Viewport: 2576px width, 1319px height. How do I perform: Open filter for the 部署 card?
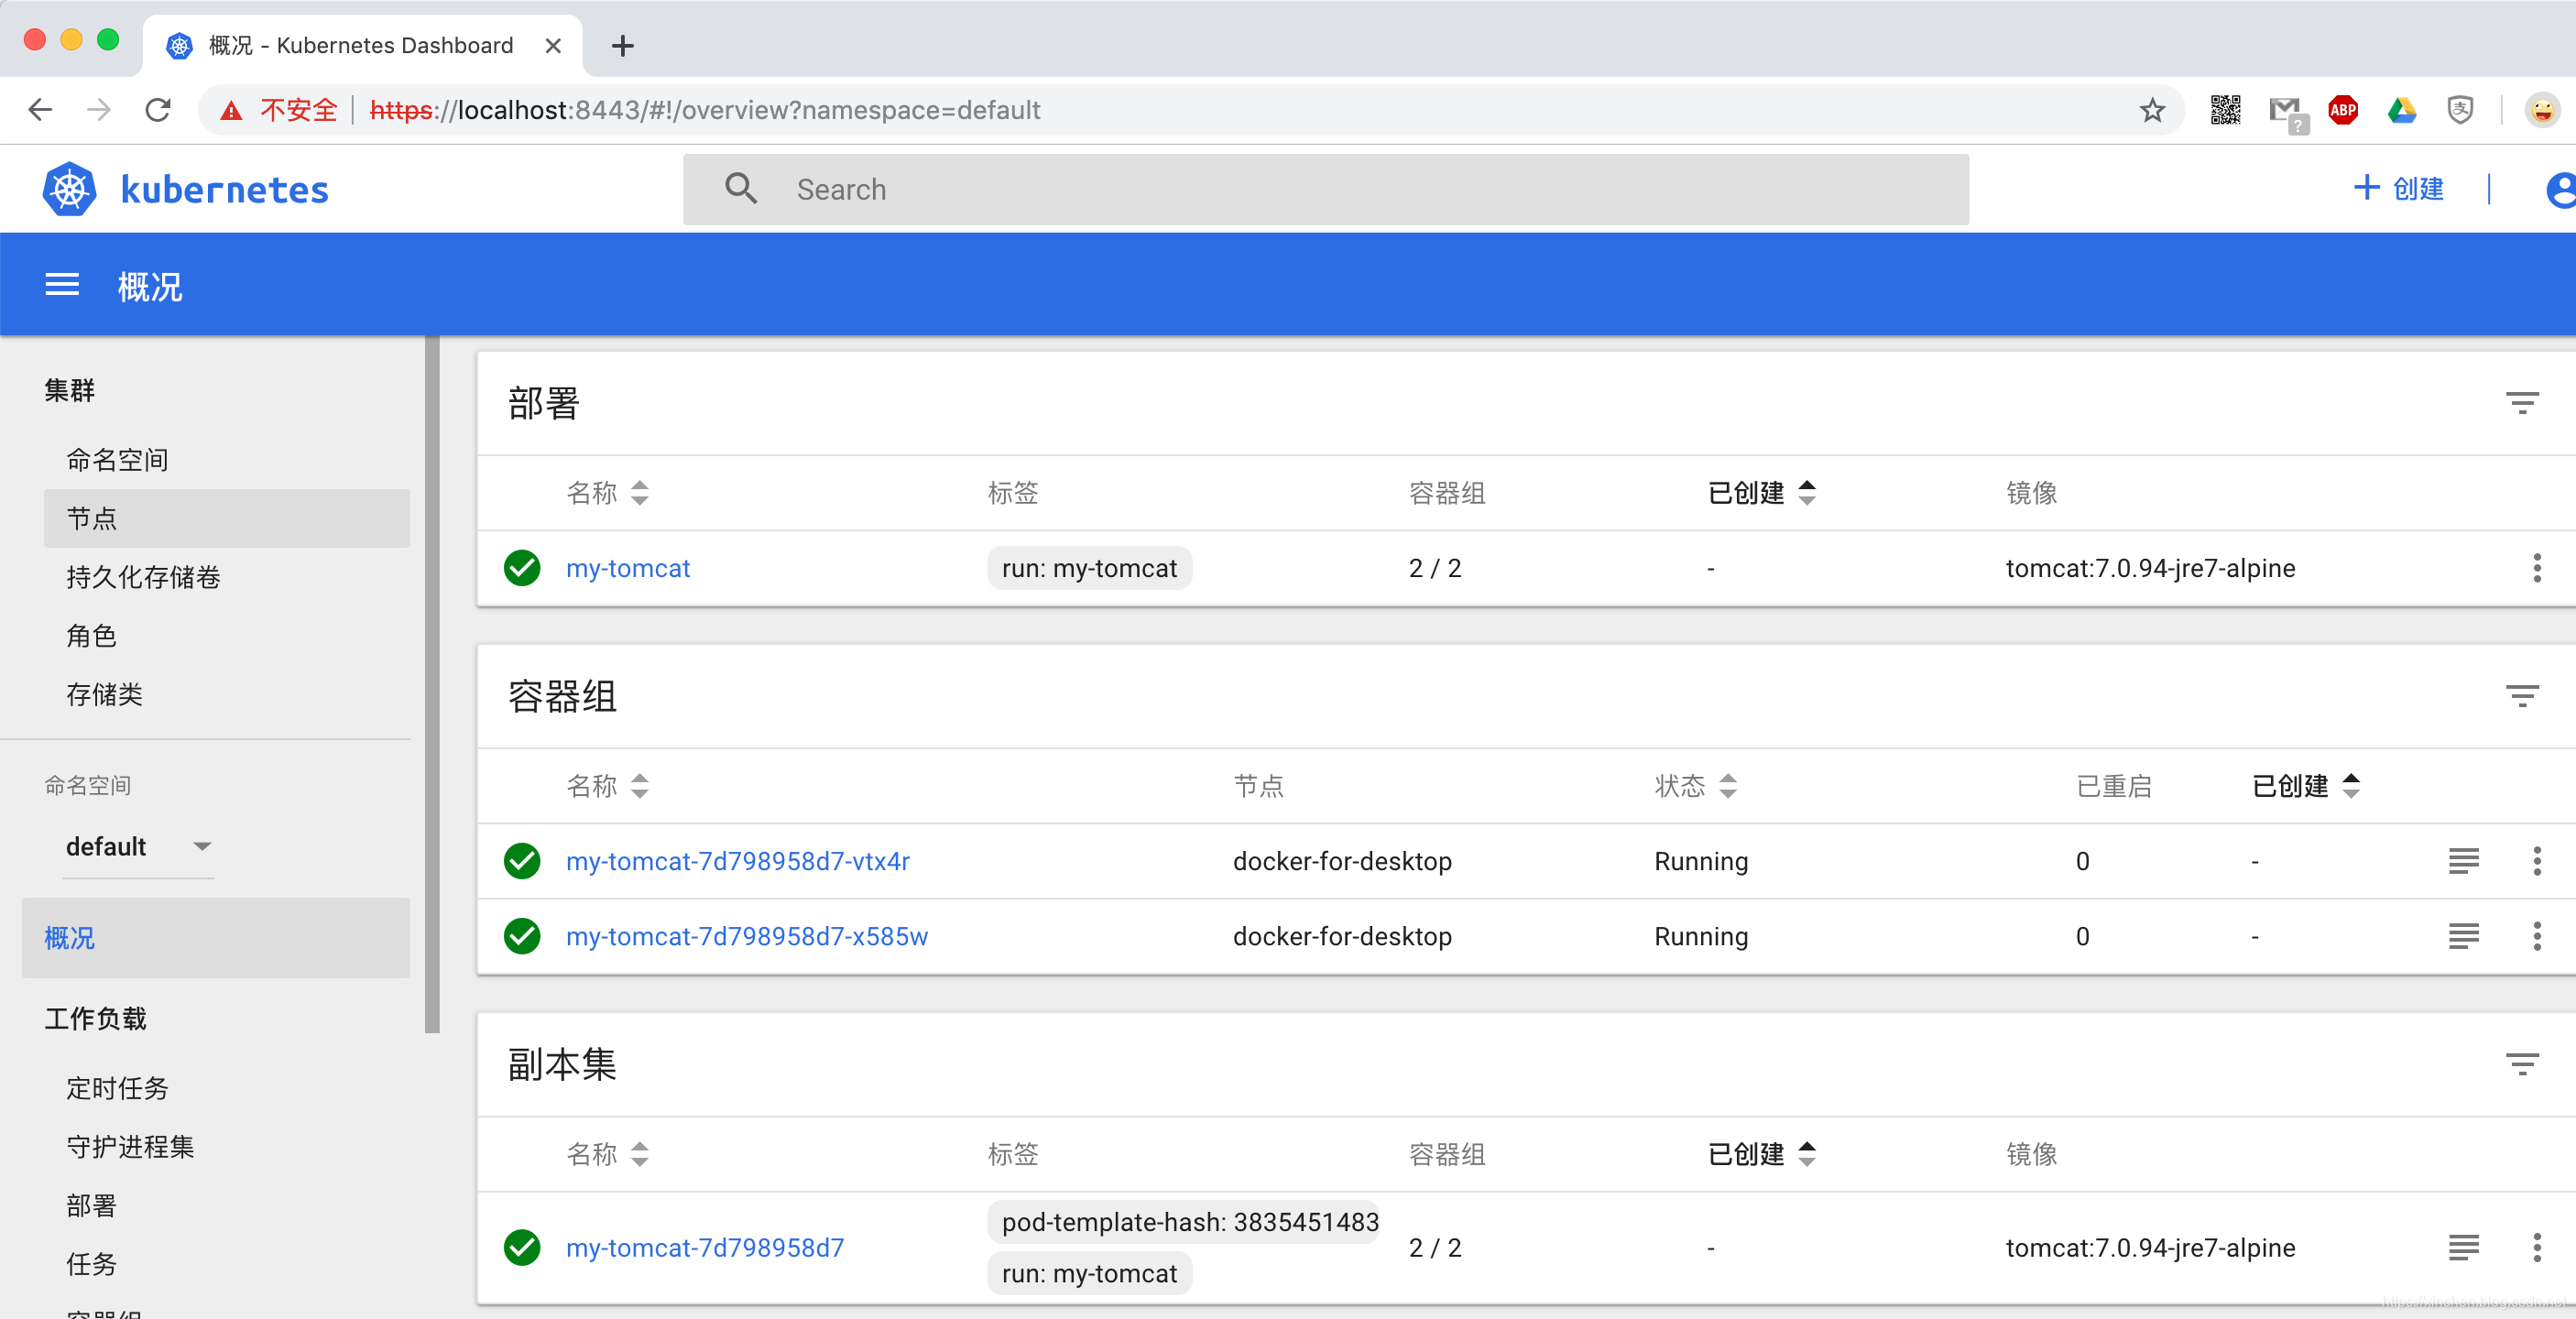[x=2521, y=403]
